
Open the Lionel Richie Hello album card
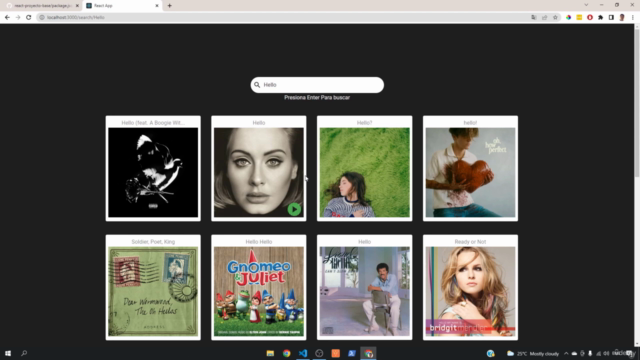364,287
